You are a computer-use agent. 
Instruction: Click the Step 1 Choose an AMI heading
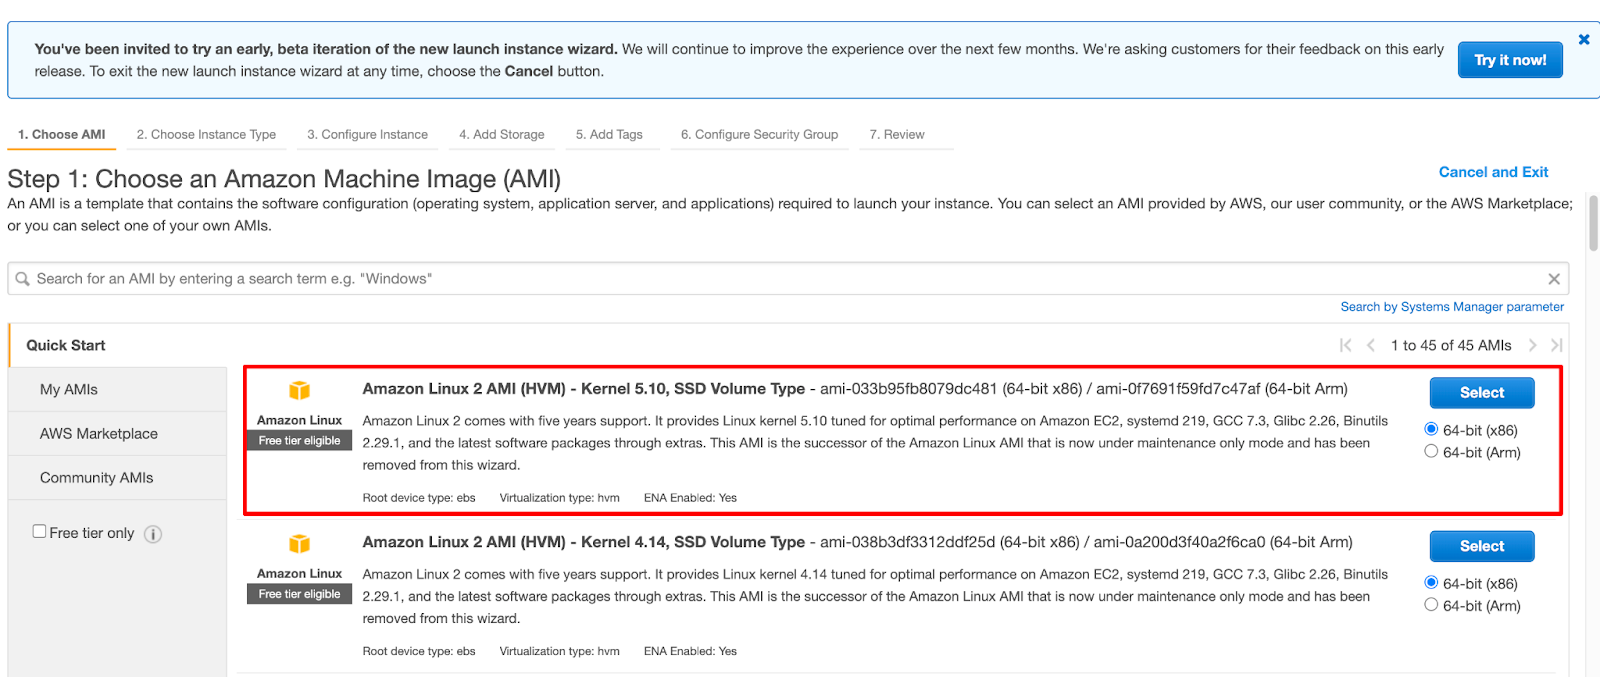click(x=284, y=179)
